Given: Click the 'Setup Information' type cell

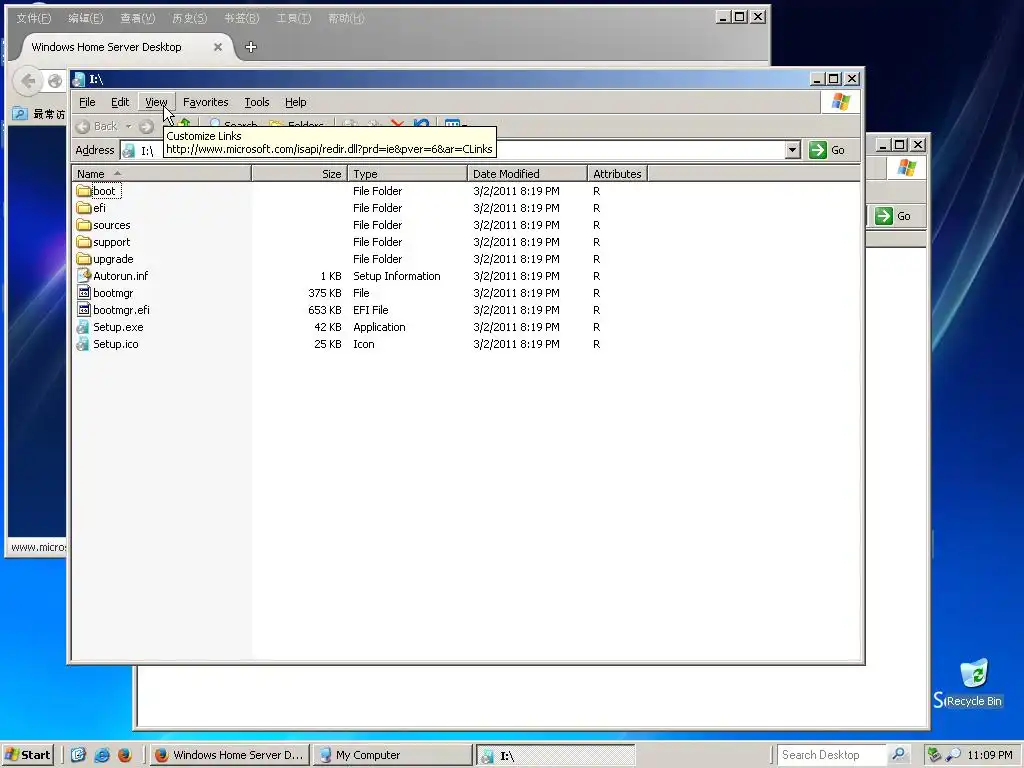Looking at the screenshot, I should 396,276.
